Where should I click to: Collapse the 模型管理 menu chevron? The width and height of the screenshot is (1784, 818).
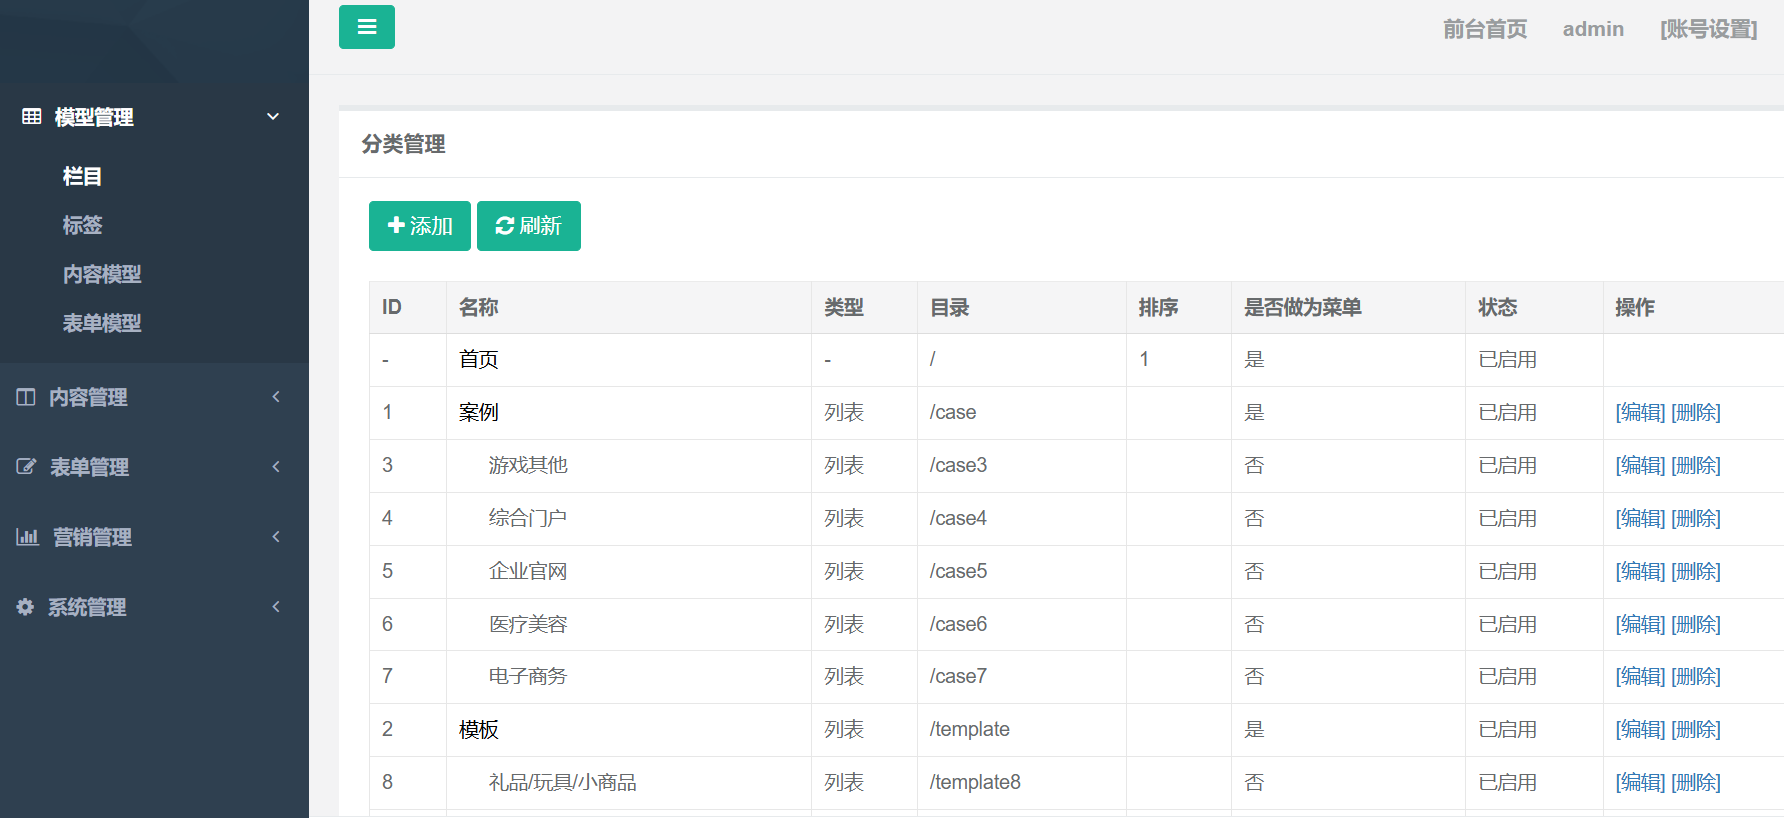pyautogui.click(x=273, y=117)
